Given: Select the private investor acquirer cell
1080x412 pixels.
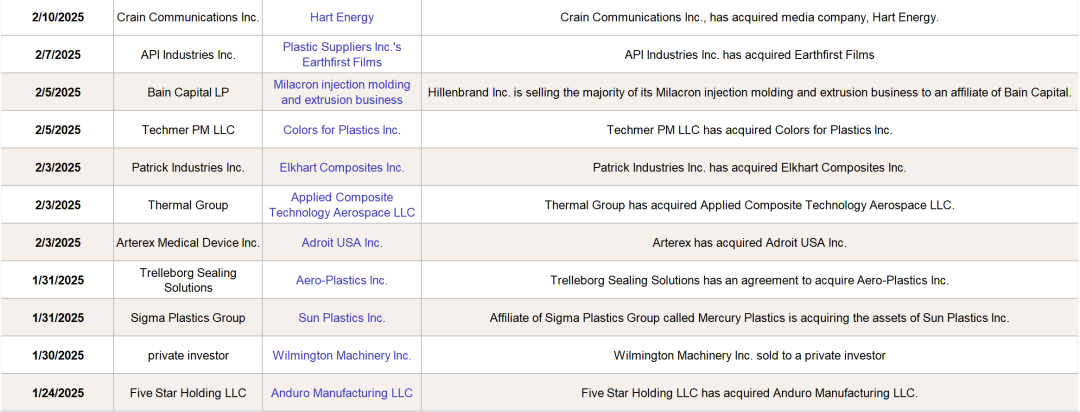Looking at the screenshot, I should click(188, 355).
